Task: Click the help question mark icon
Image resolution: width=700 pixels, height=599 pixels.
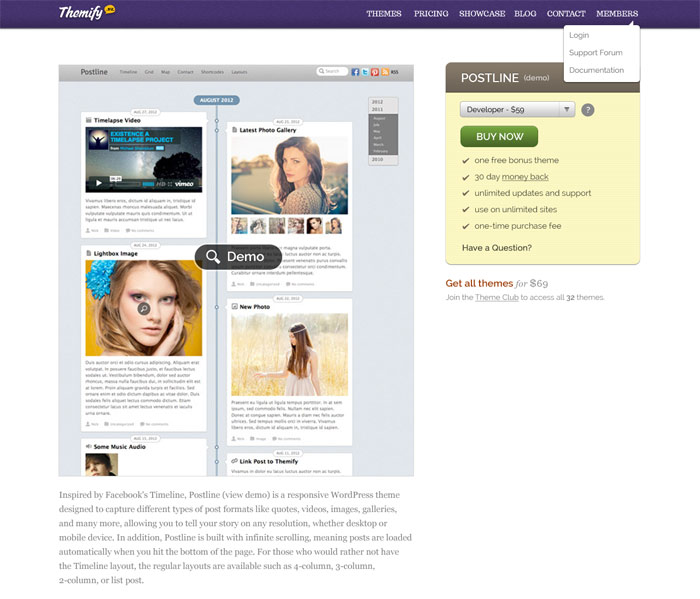Action: [x=588, y=110]
